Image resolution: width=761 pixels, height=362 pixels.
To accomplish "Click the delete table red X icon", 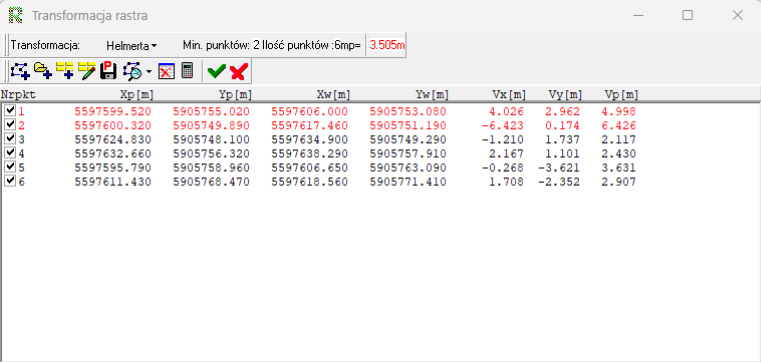I will [x=166, y=71].
